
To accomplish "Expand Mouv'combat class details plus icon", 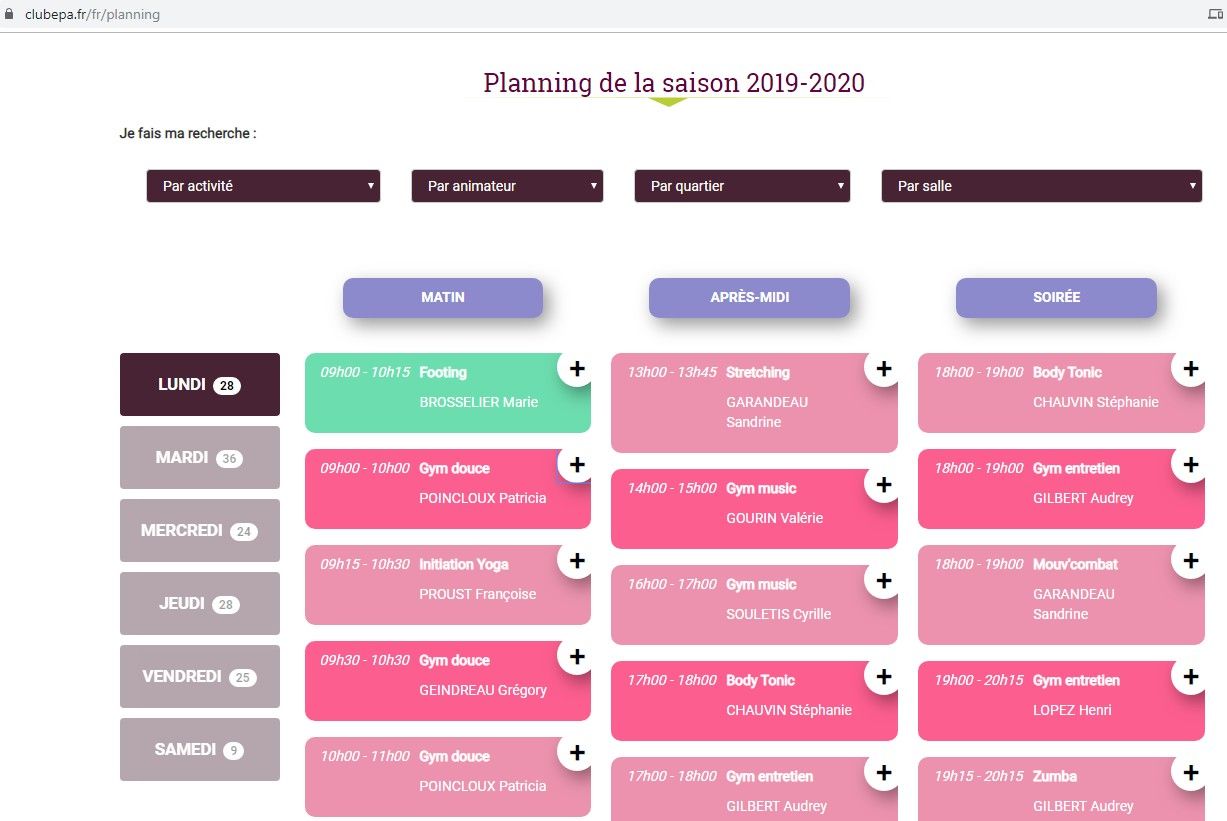I will [x=1190, y=561].
